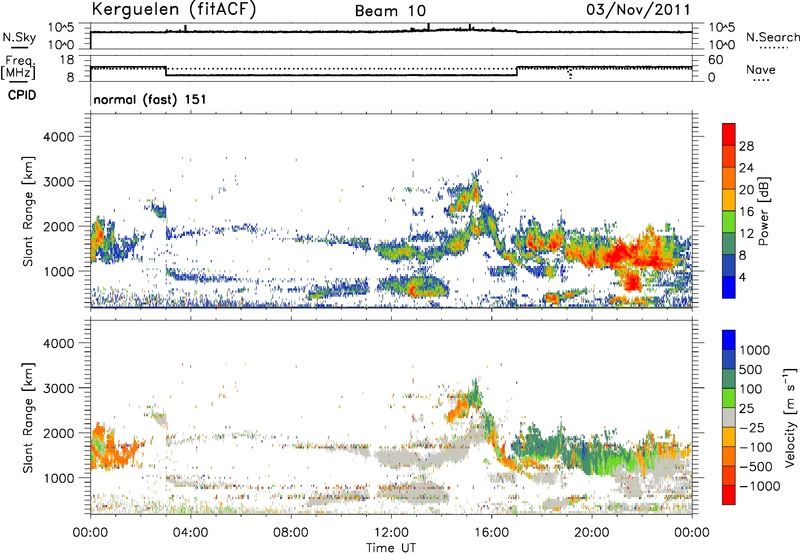Click the "100" label on the Velocity colorbar
The image size is (800, 554).
750,389
